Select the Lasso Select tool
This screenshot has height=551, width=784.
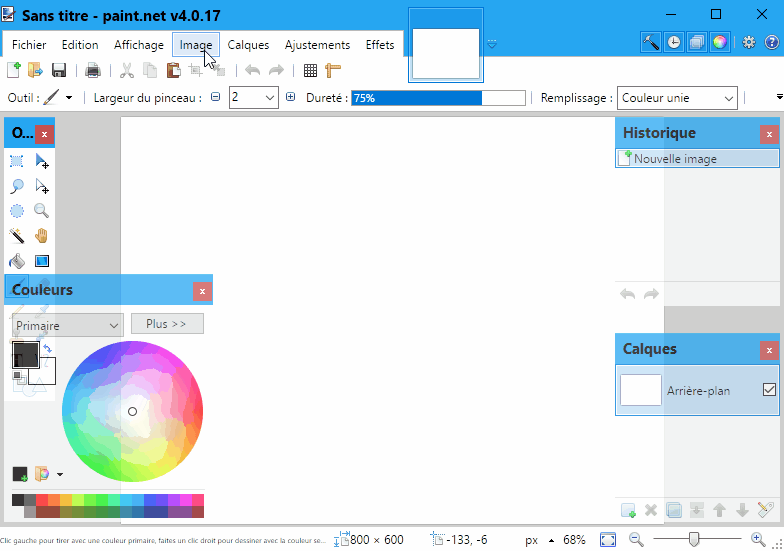[x=16, y=186]
